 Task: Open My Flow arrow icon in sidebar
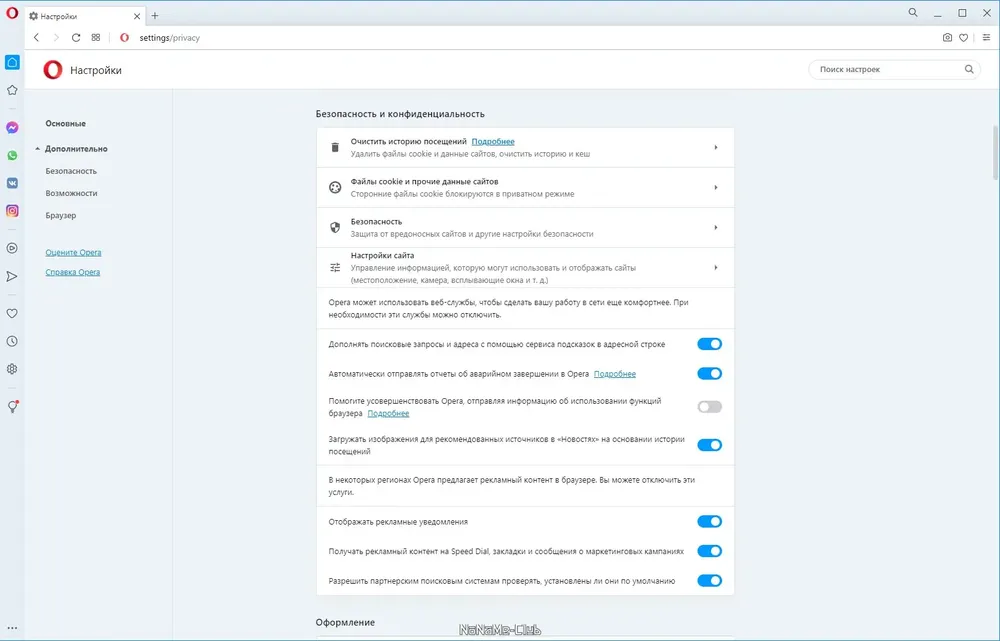click(x=12, y=276)
